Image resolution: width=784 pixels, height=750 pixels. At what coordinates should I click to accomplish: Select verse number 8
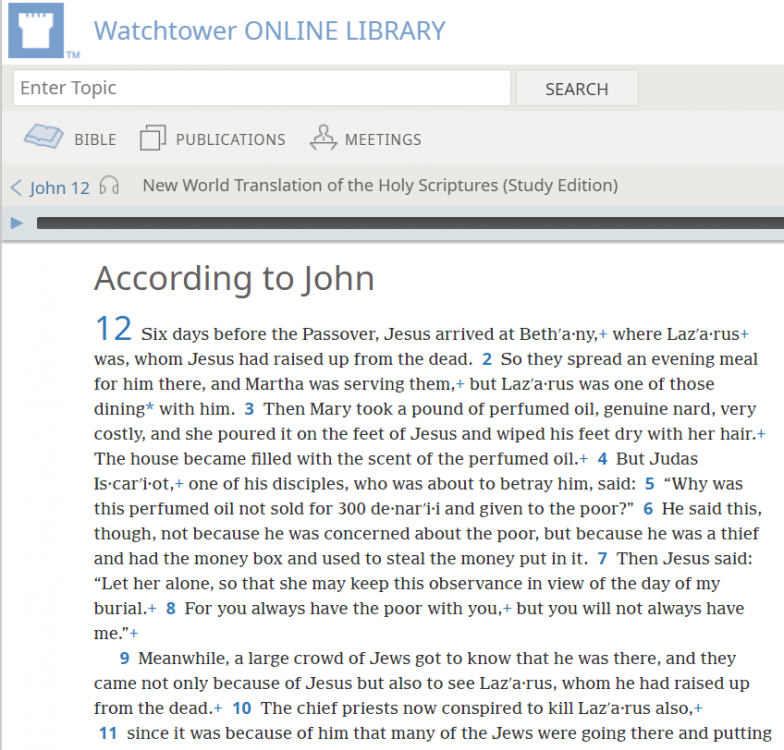pyautogui.click(x=170, y=608)
